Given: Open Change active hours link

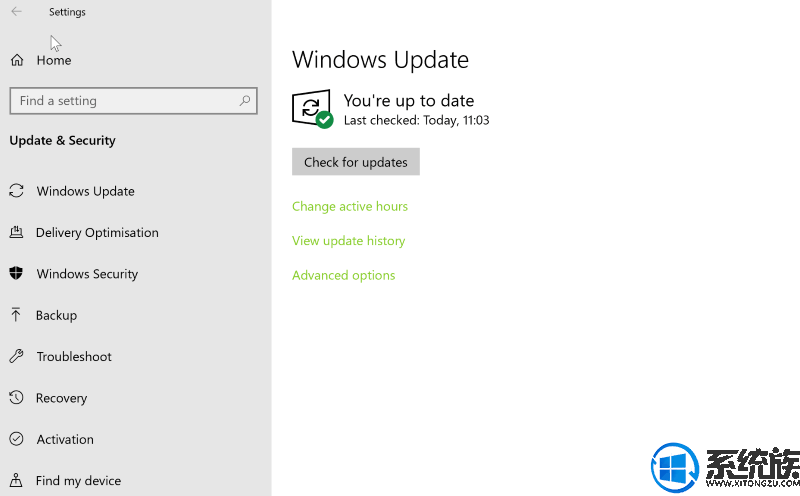Looking at the screenshot, I should coord(349,206).
